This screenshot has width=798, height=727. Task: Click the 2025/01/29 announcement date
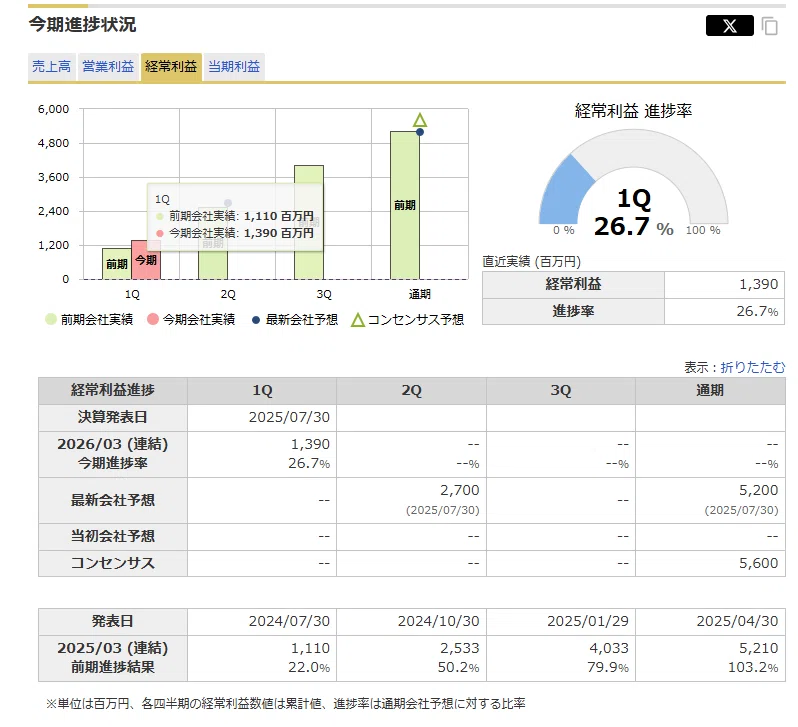[588, 621]
